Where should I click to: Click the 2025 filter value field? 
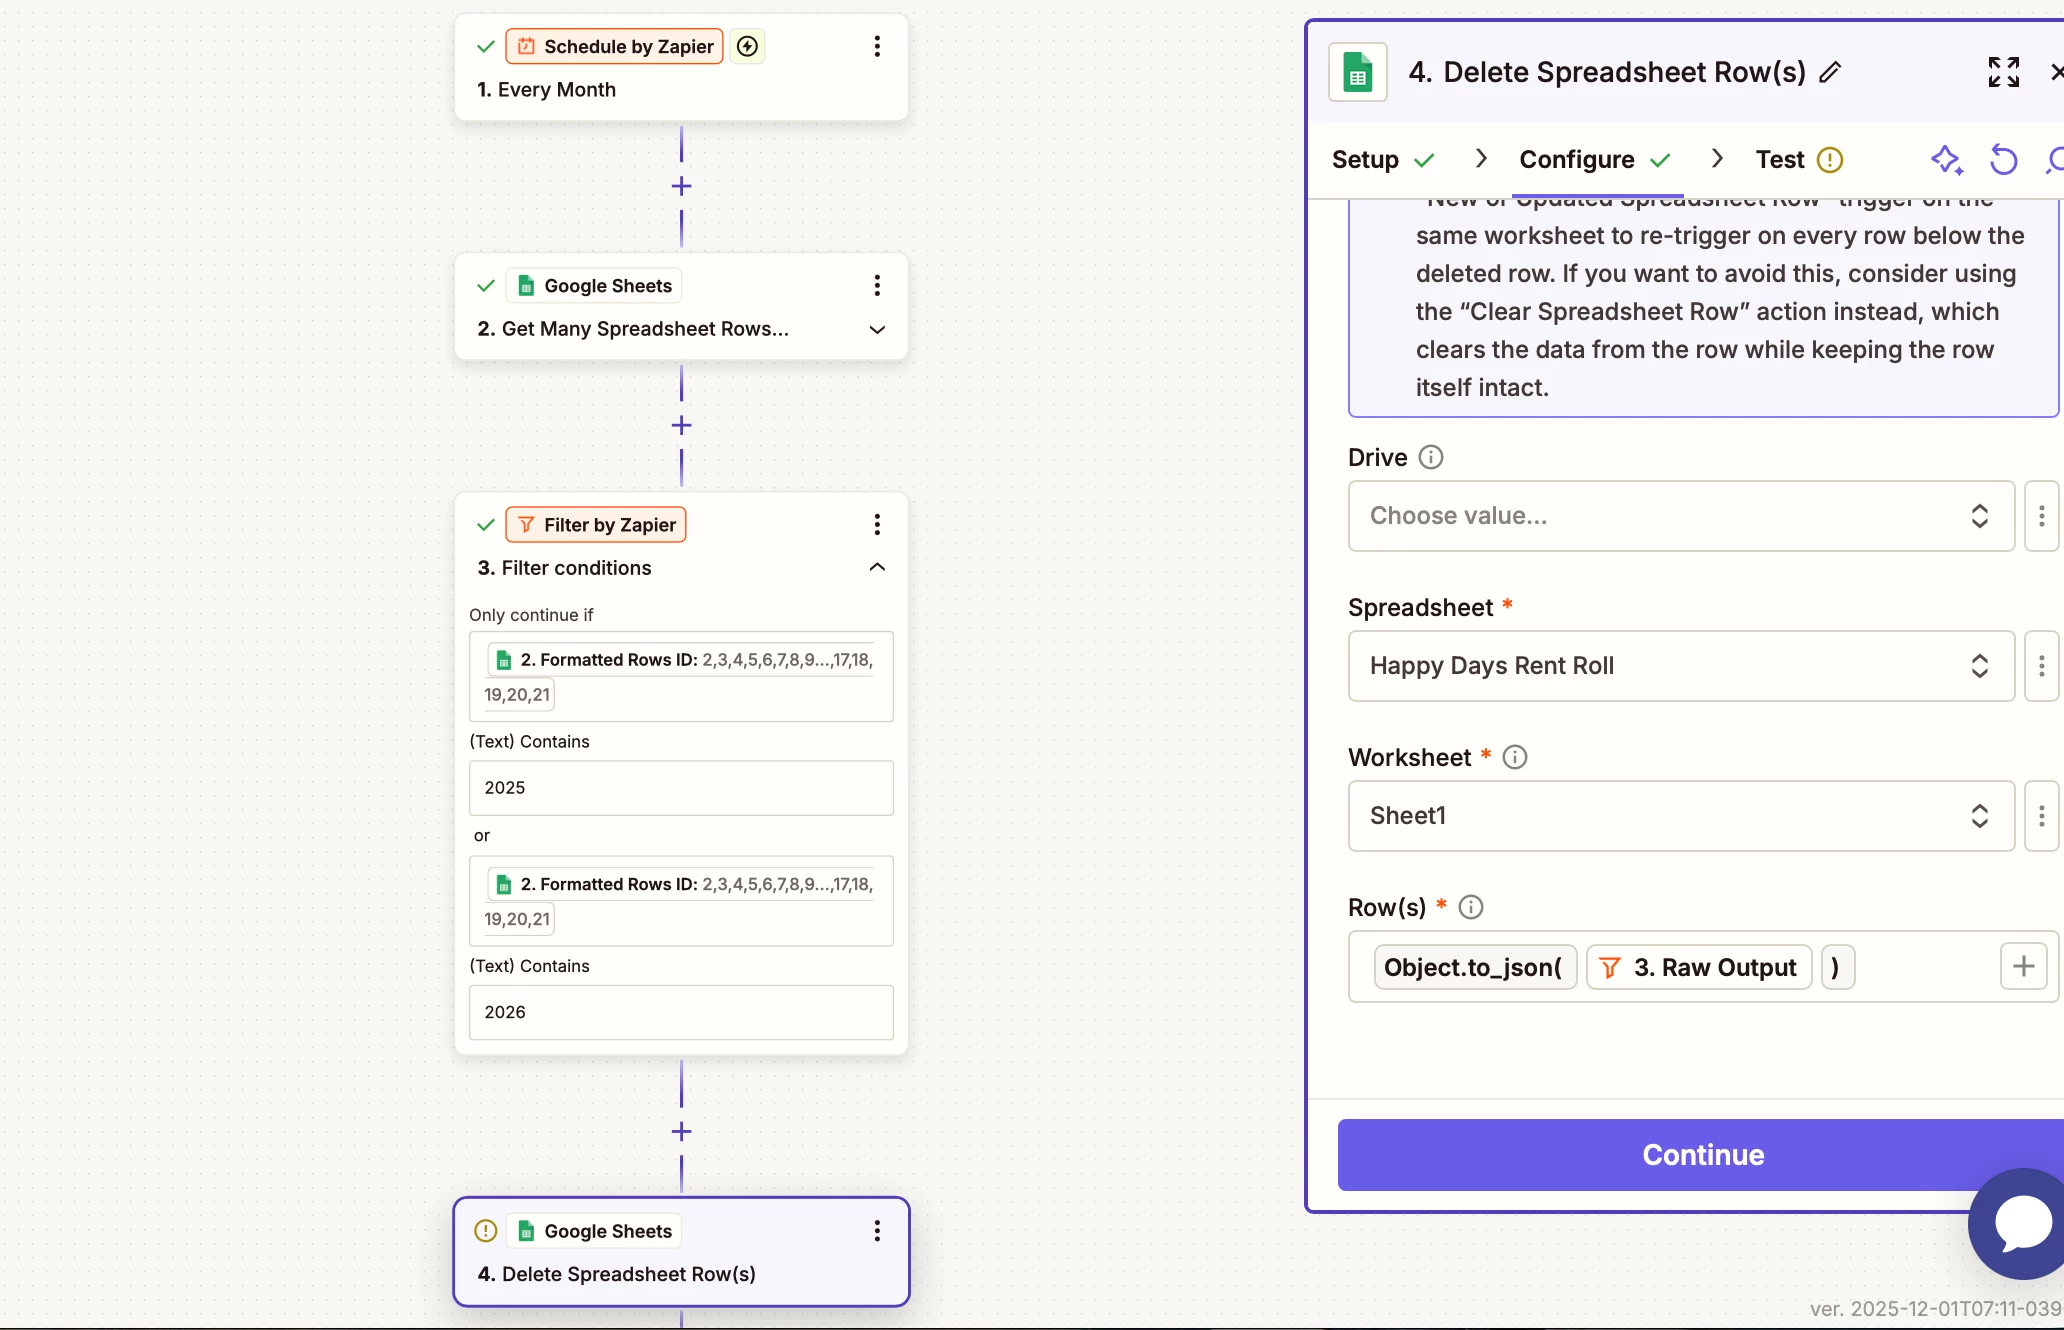pos(681,788)
